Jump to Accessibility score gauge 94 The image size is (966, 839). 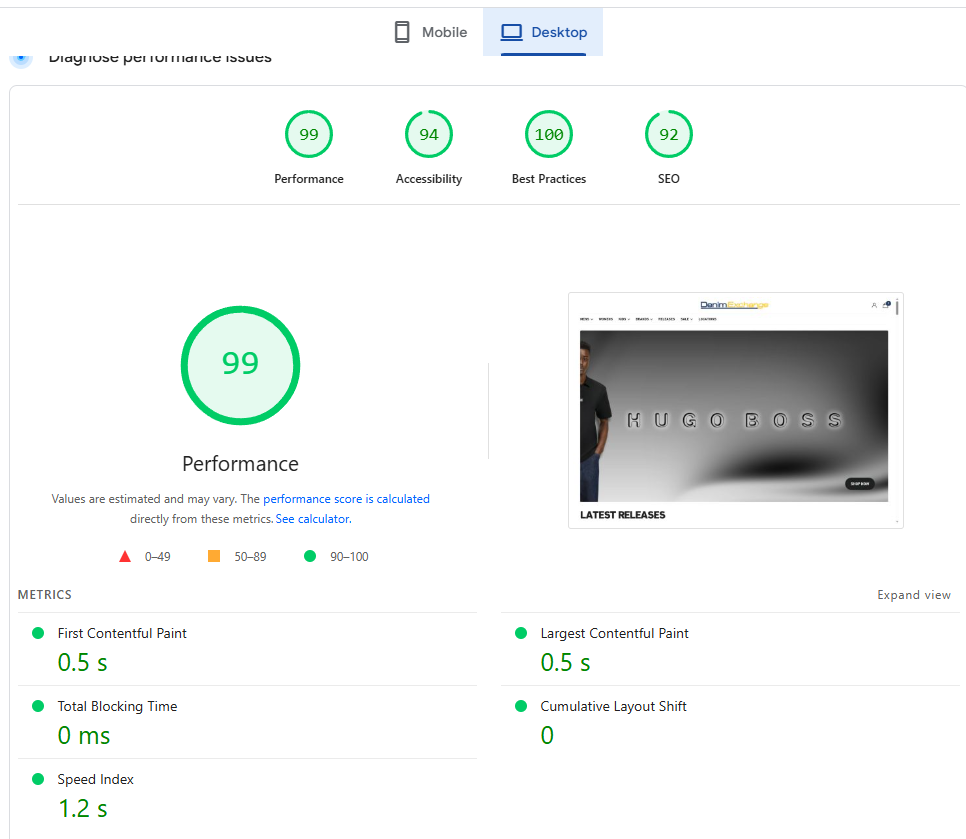tap(429, 135)
